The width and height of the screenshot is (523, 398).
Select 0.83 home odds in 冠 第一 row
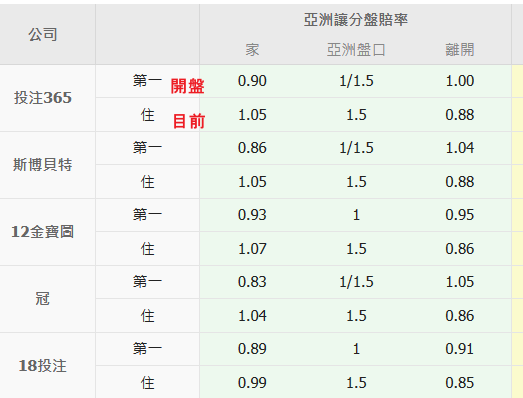(252, 282)
